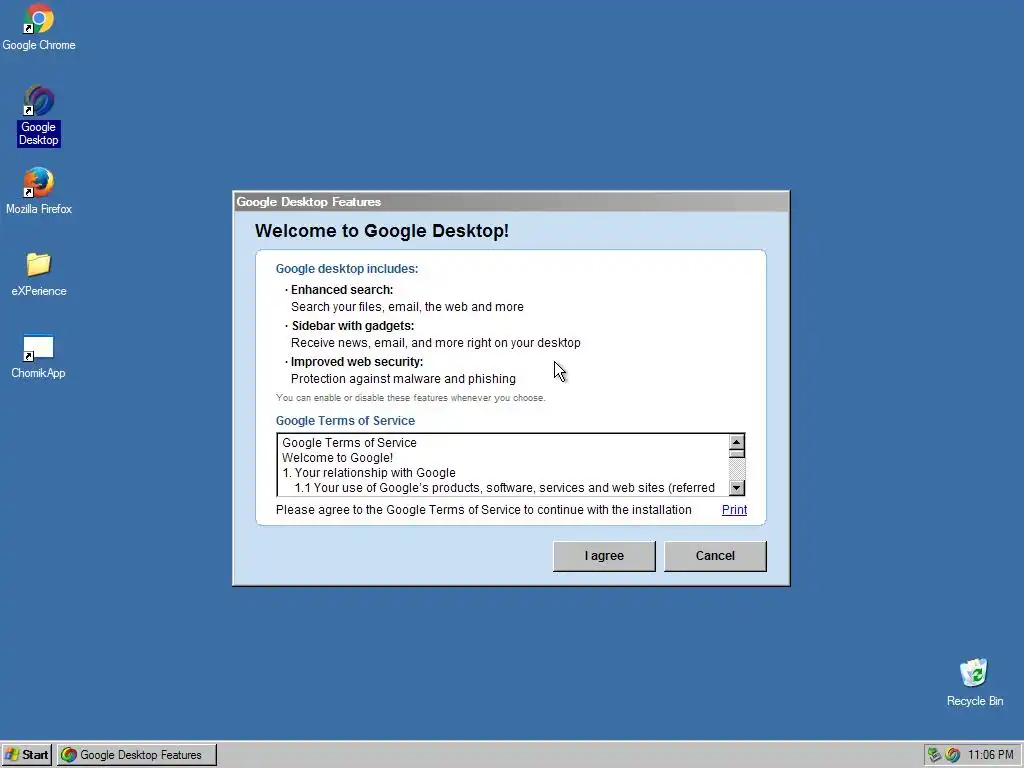Image resolution: width=1024 pixels, height=768 pixels.
Task: Click 'You can enable or disable these features' note
Action: pos(410,398)
